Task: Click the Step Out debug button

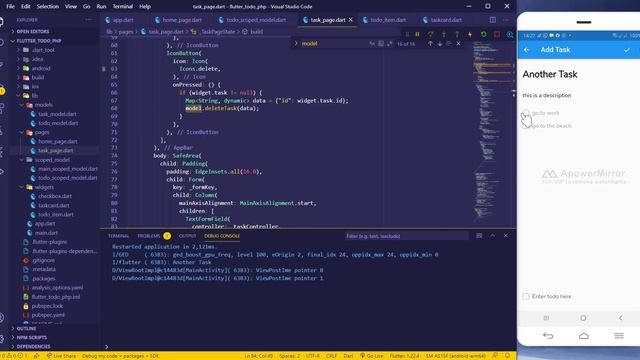Action: coord(457,34)
